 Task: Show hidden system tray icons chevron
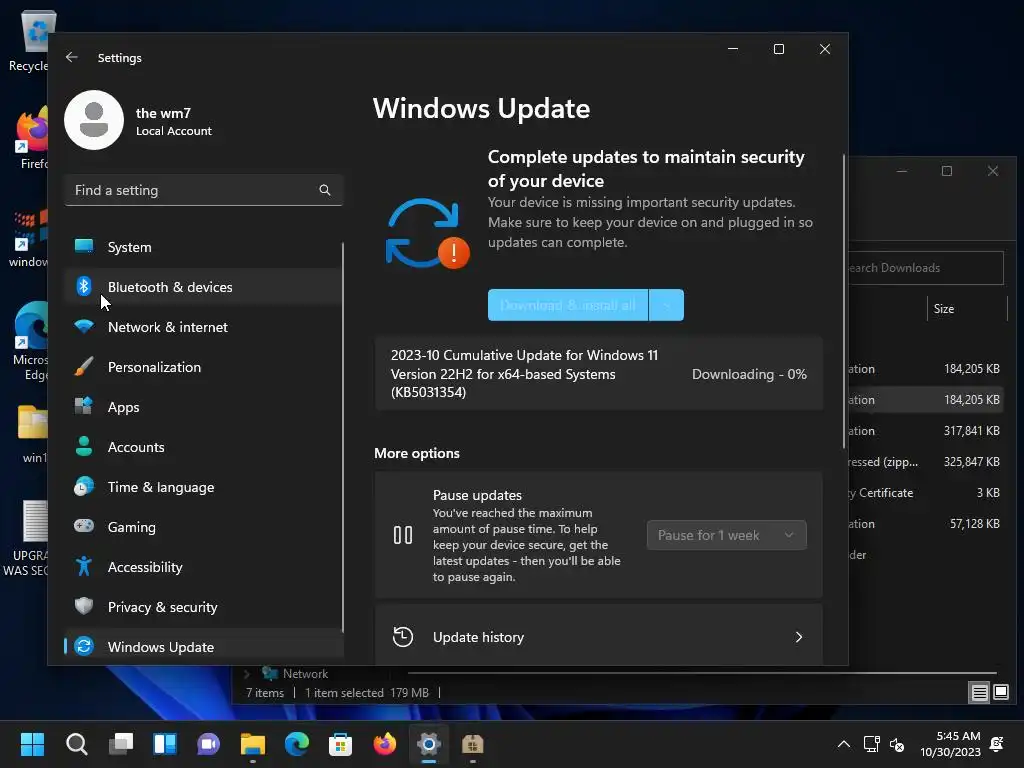click(844, 744)
